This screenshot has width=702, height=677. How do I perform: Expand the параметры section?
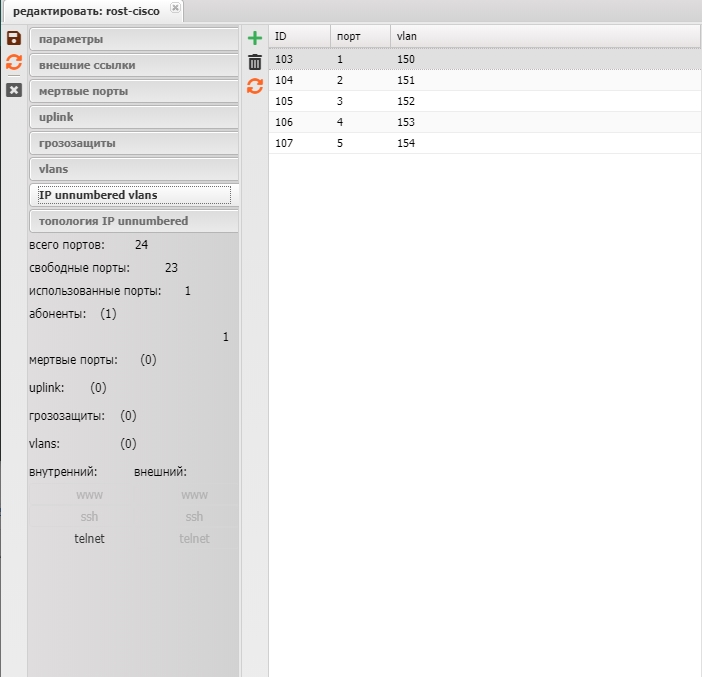point(133,39)
